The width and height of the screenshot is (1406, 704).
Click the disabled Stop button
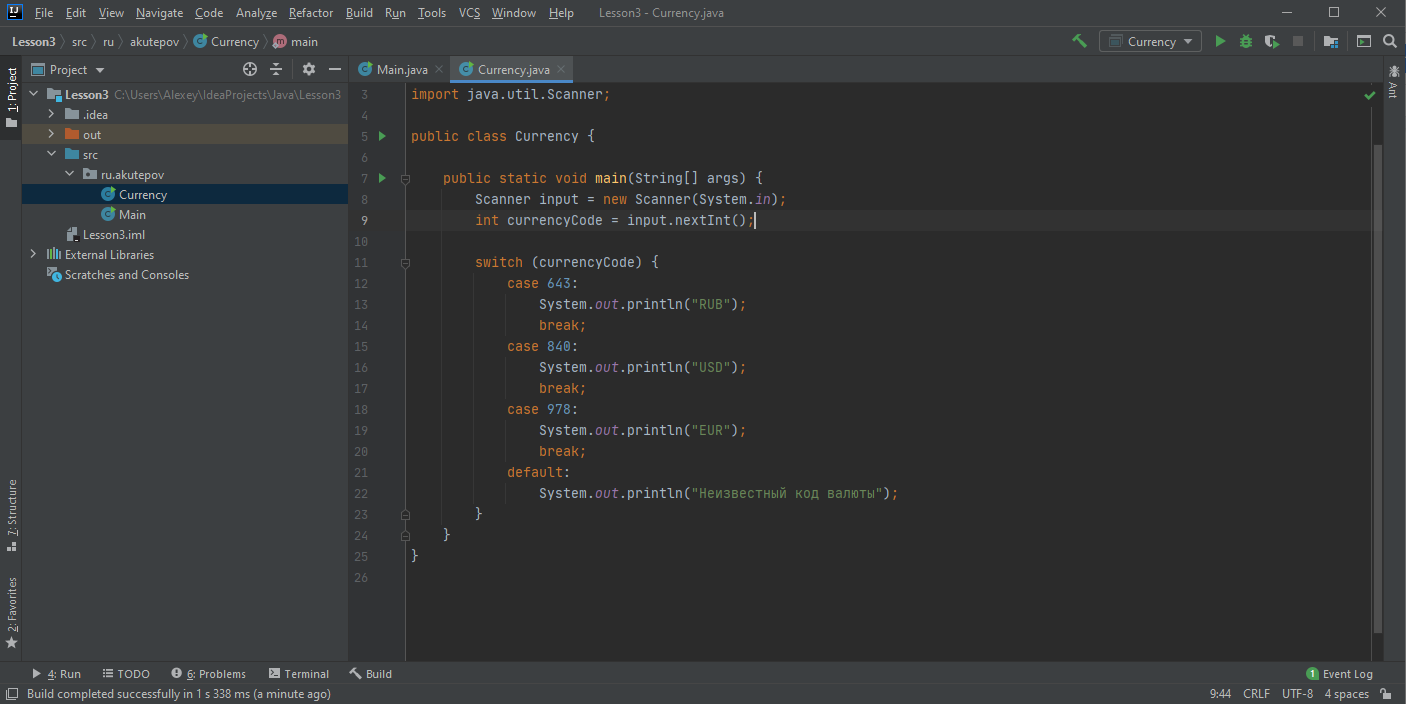coord(1298,41)
